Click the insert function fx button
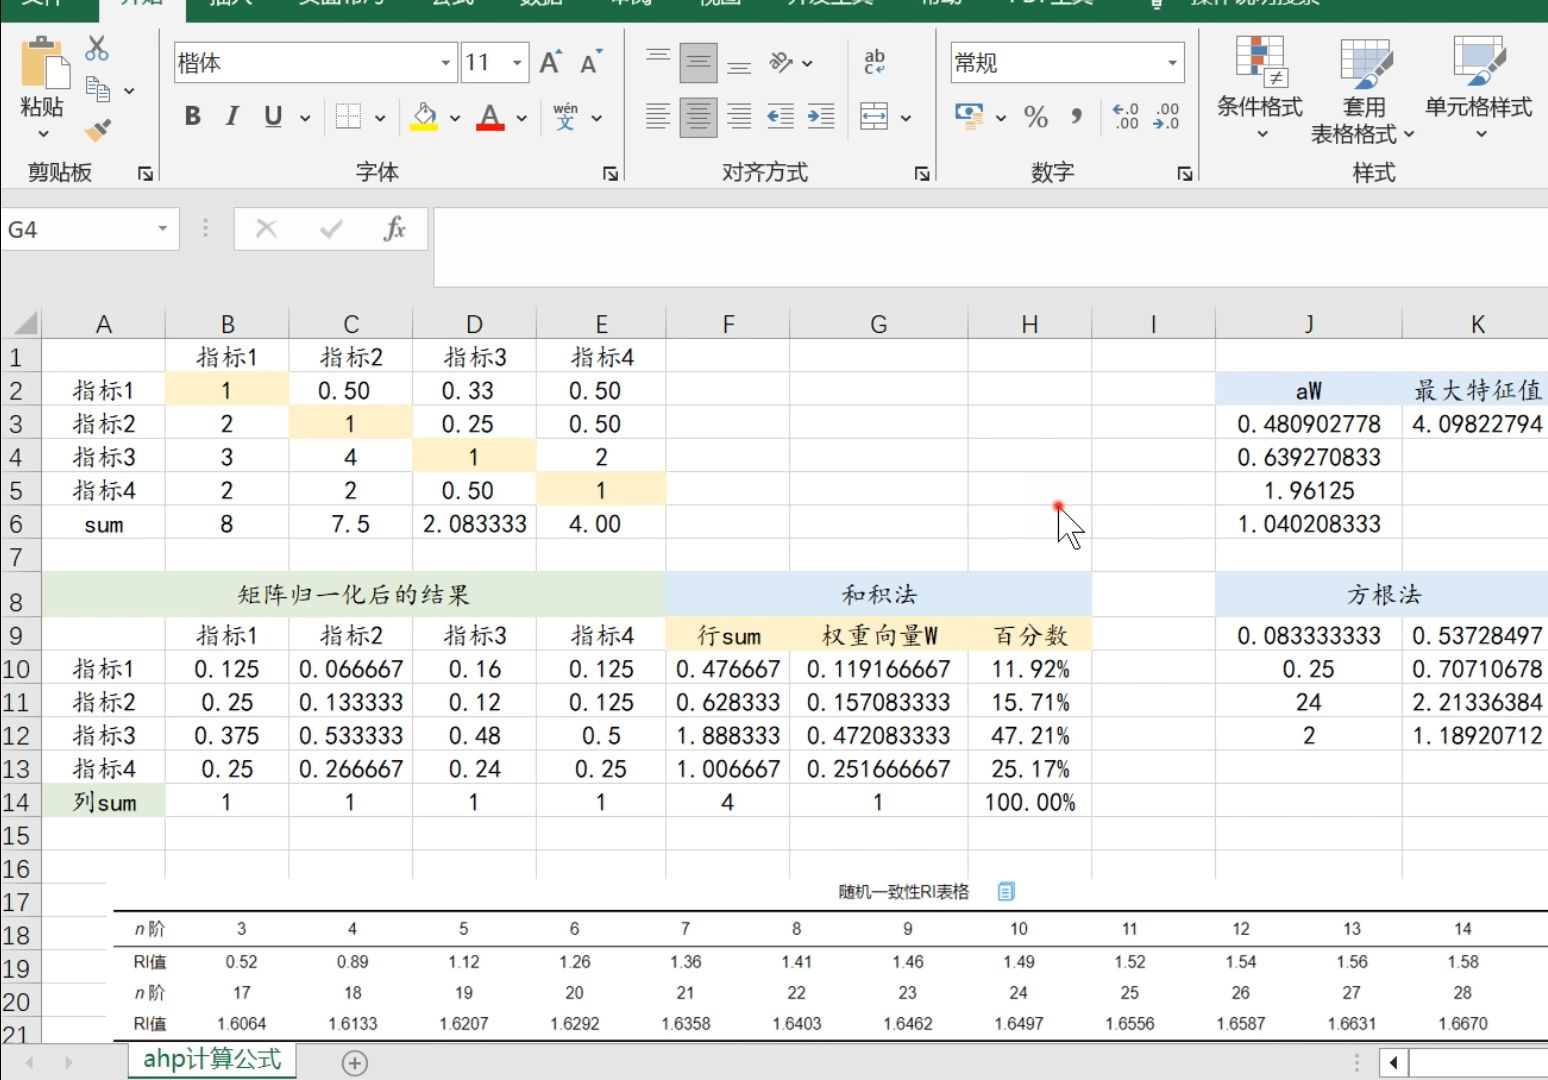Viewport: 1548px width, 1080px height. coord(395,229)
